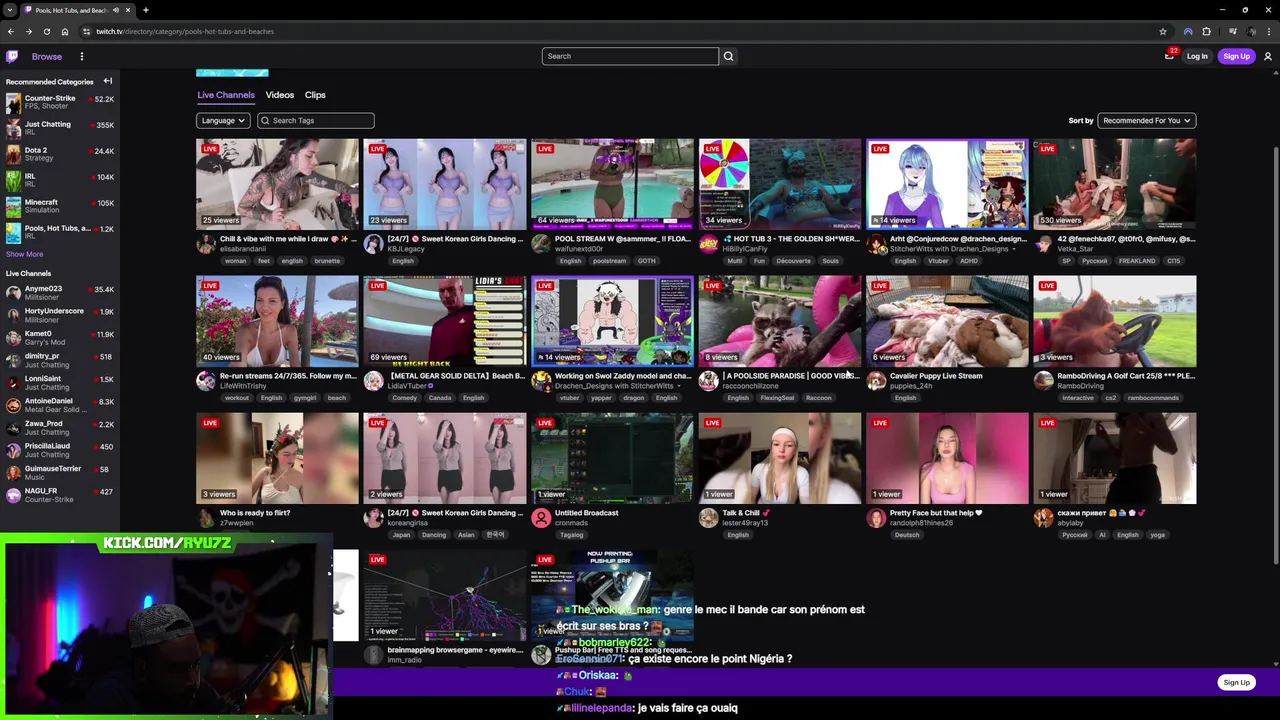
Task: Click the browser home icon
Action: click(x=65, y=31)
